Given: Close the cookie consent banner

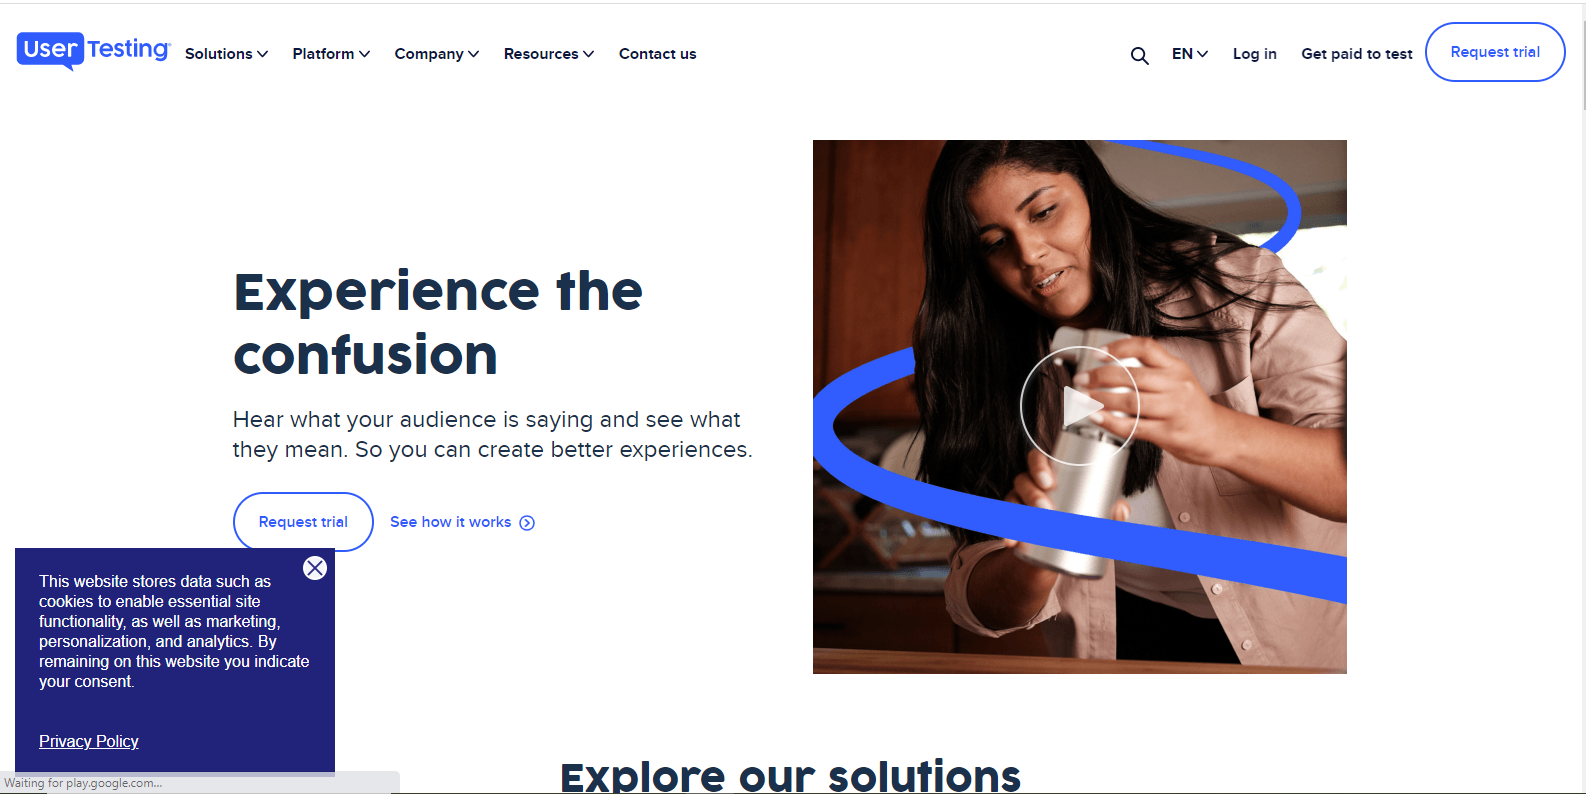Looking at the screenshot, I should coord(315,568).
